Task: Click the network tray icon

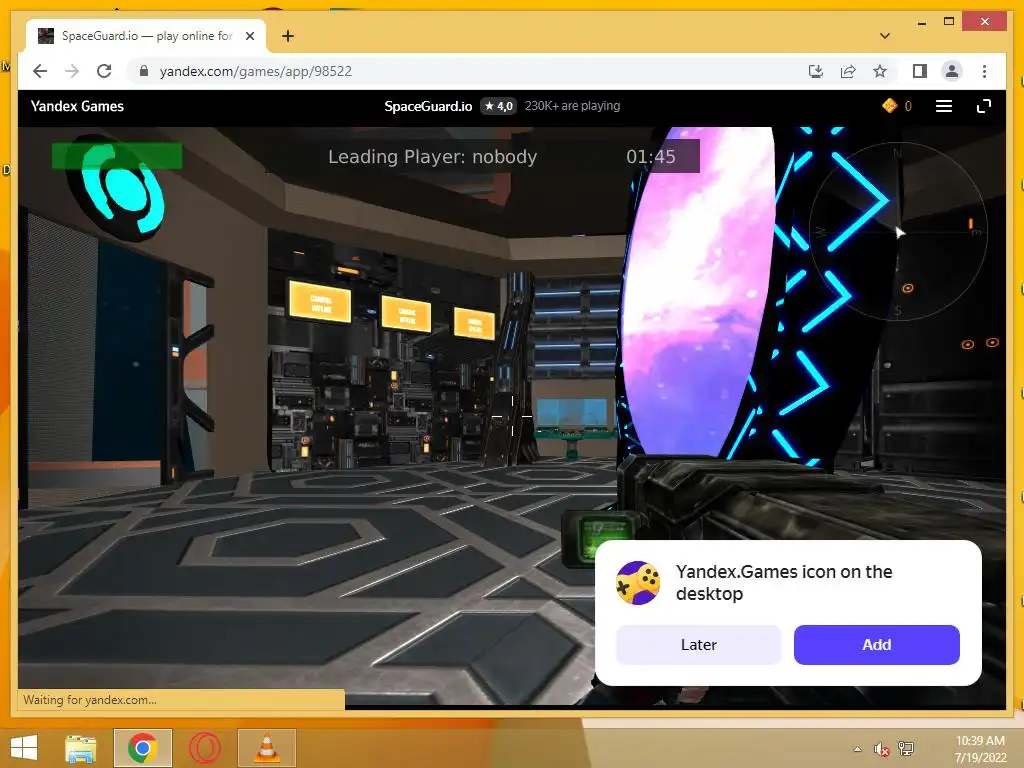Action: tap(906, 749)
